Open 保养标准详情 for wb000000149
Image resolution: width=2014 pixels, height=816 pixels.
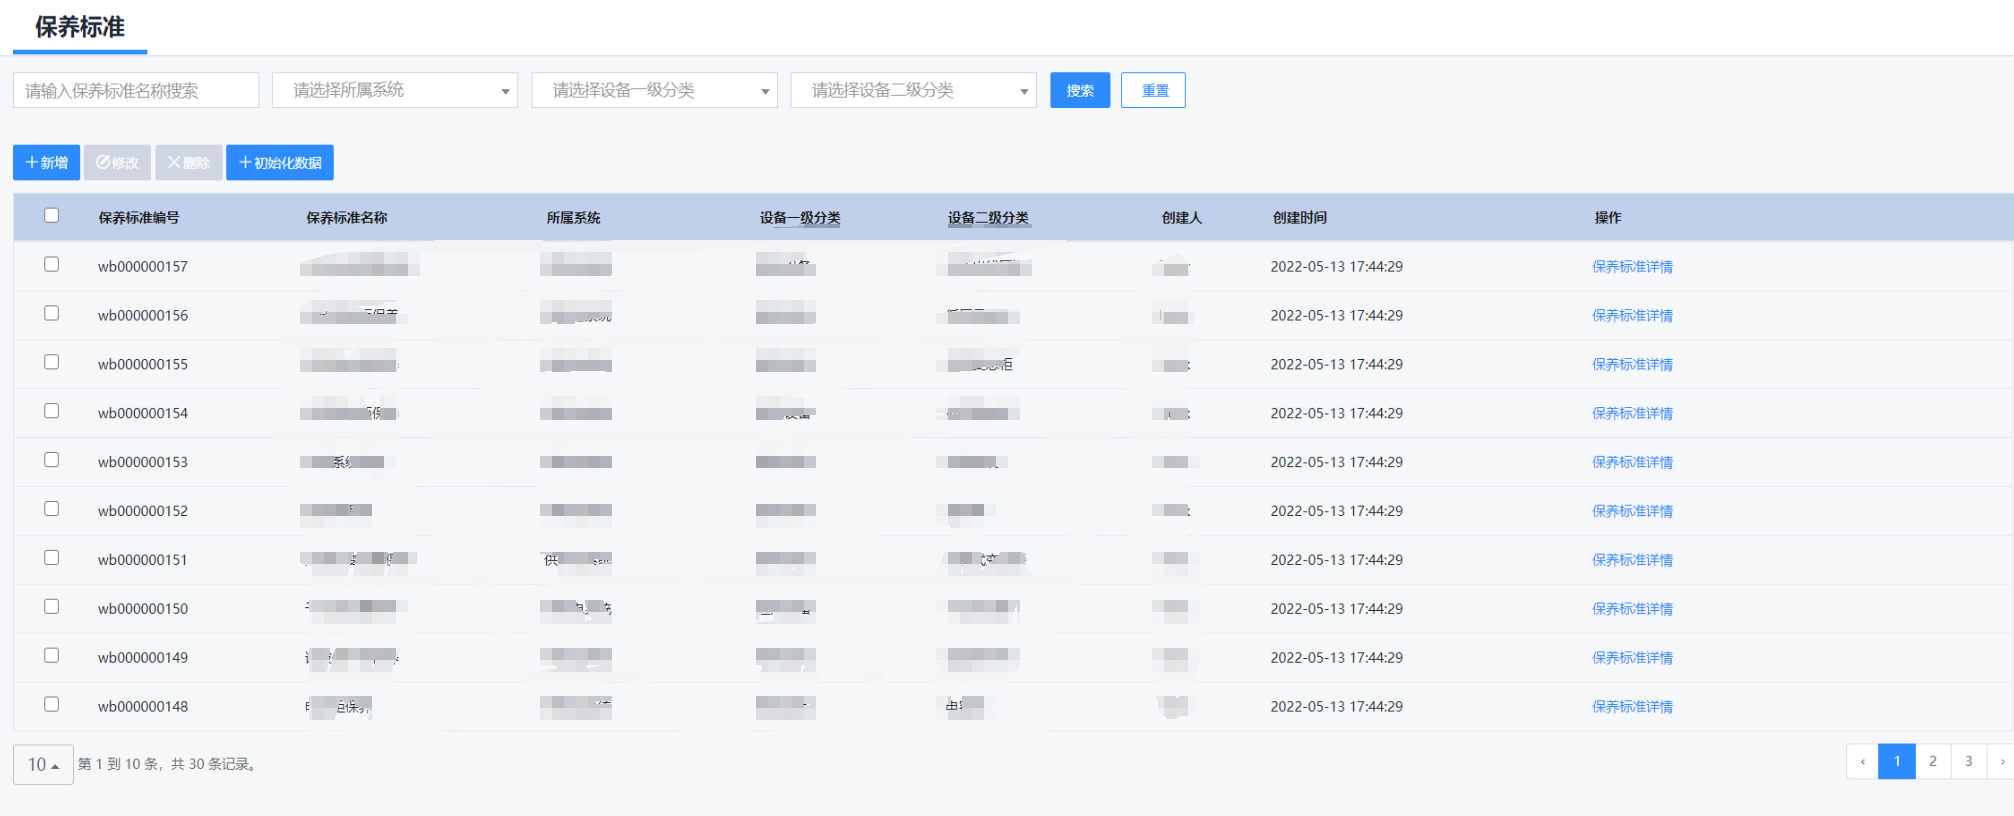[x=1632, y=658]
